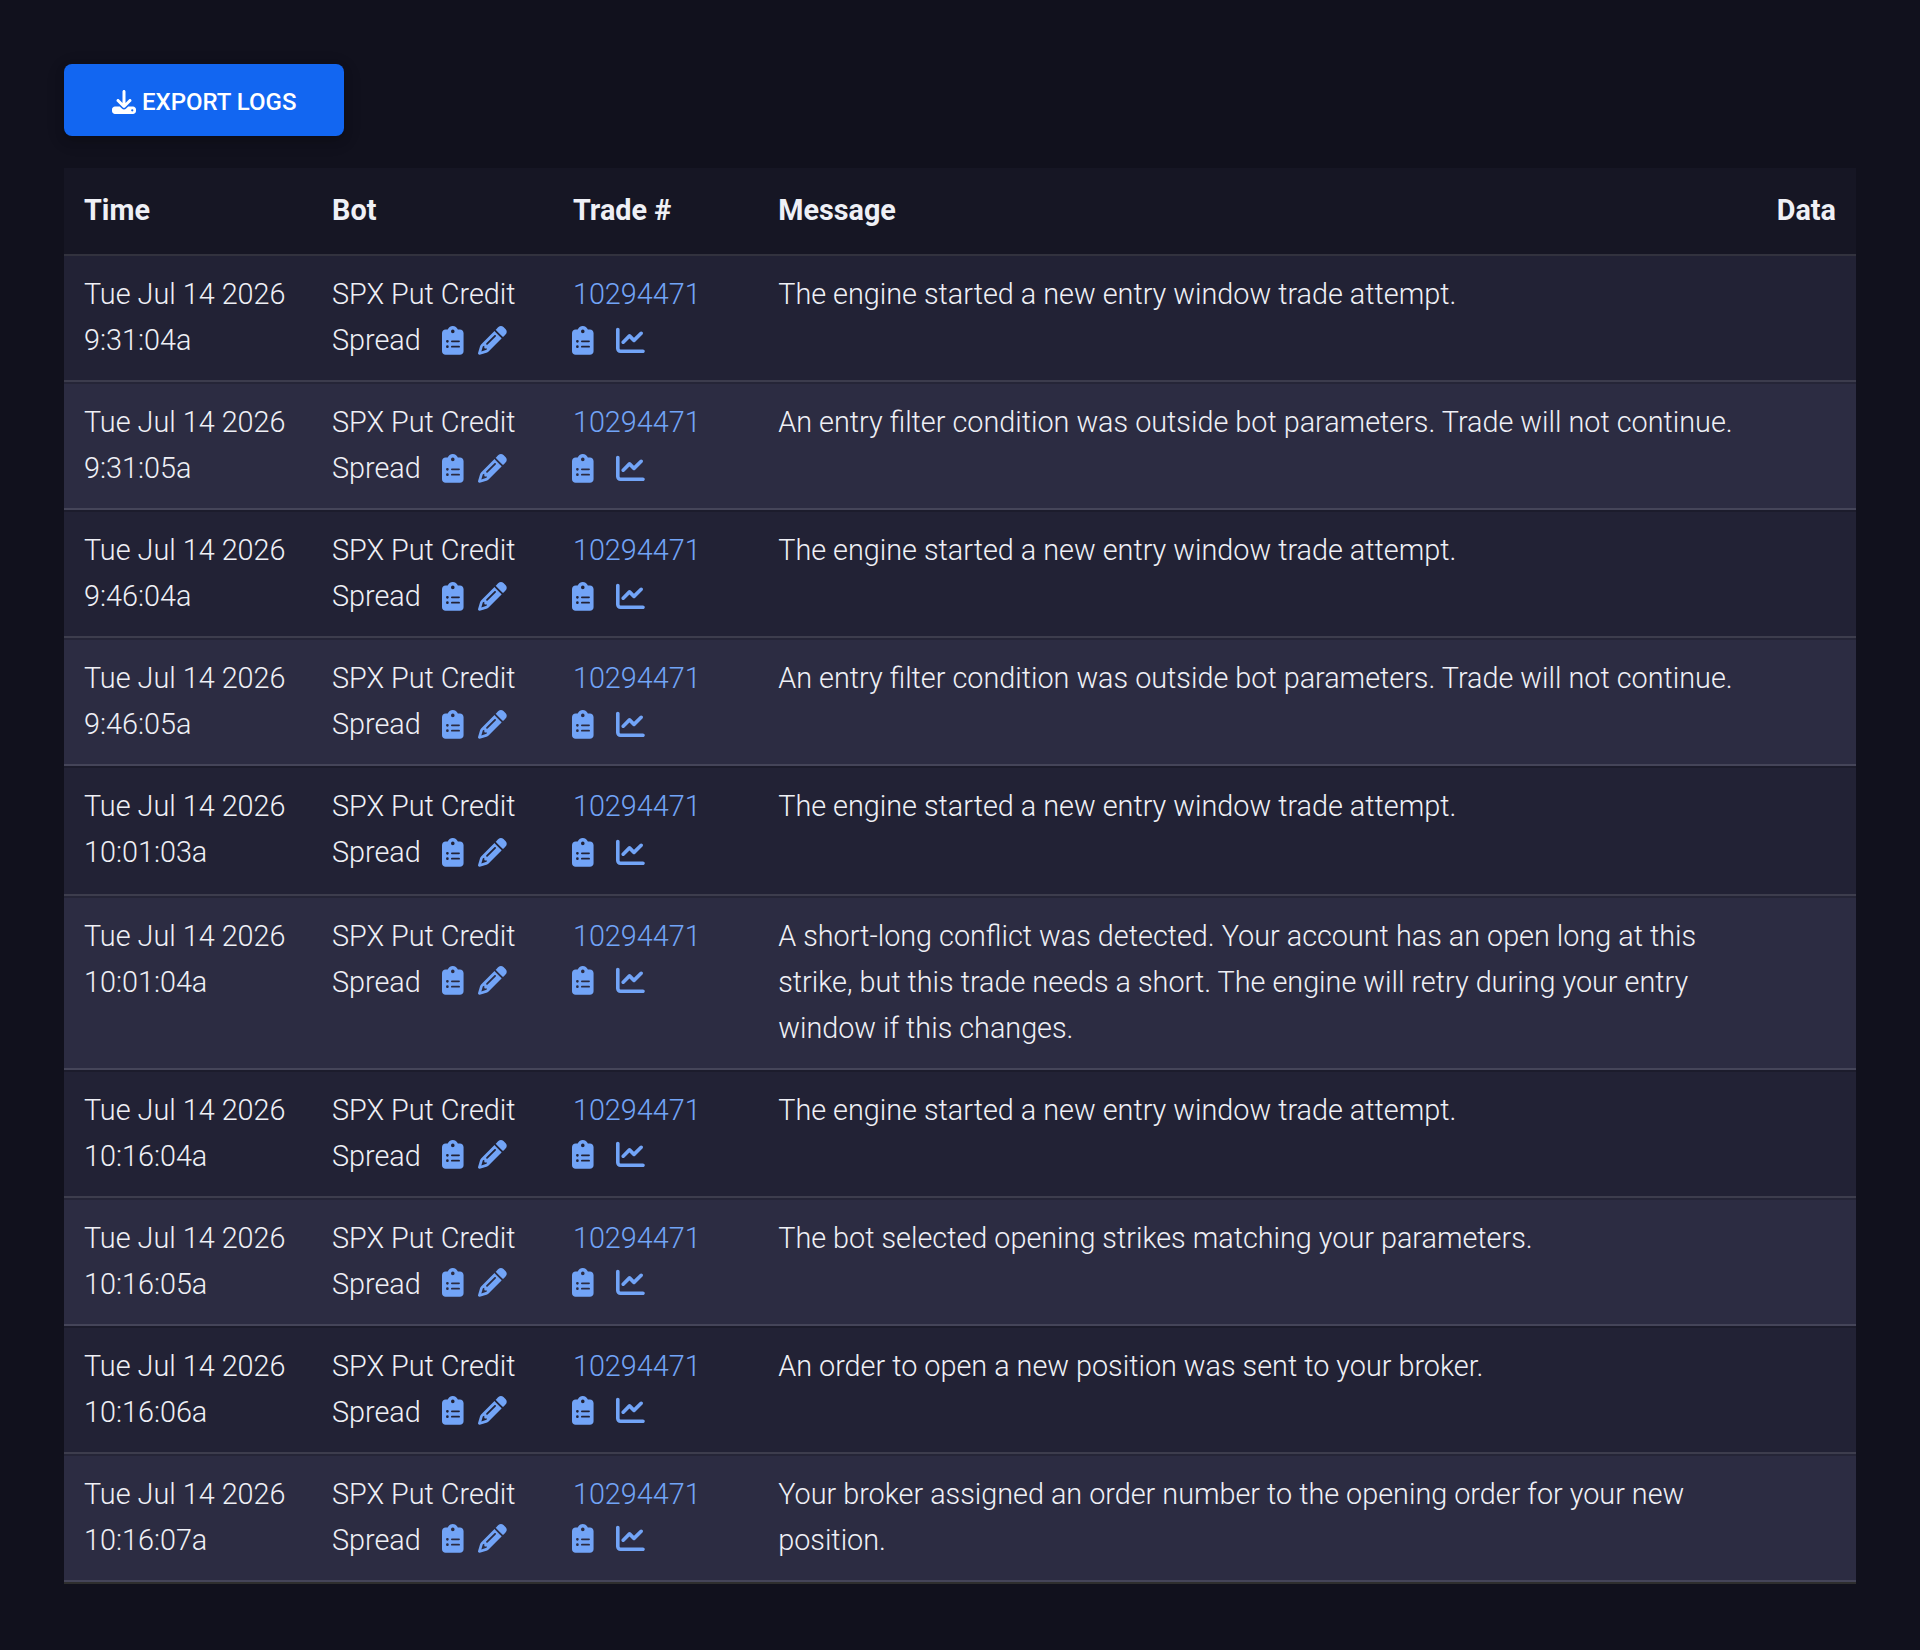Click the Data column header
This screenshot has height=1650, width=1920.
[x=1805, y=210]
